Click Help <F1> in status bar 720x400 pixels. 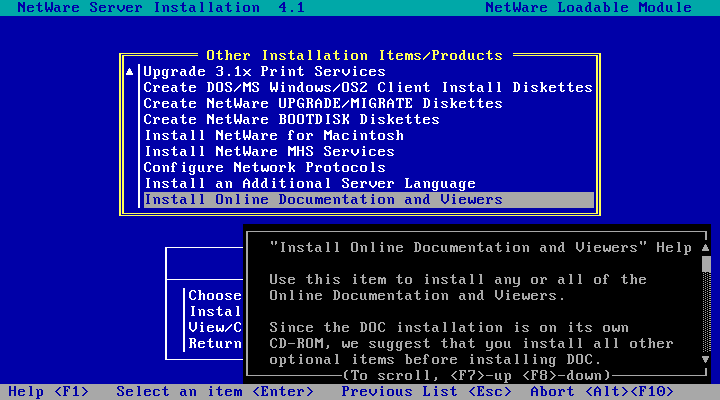[48, 392]
